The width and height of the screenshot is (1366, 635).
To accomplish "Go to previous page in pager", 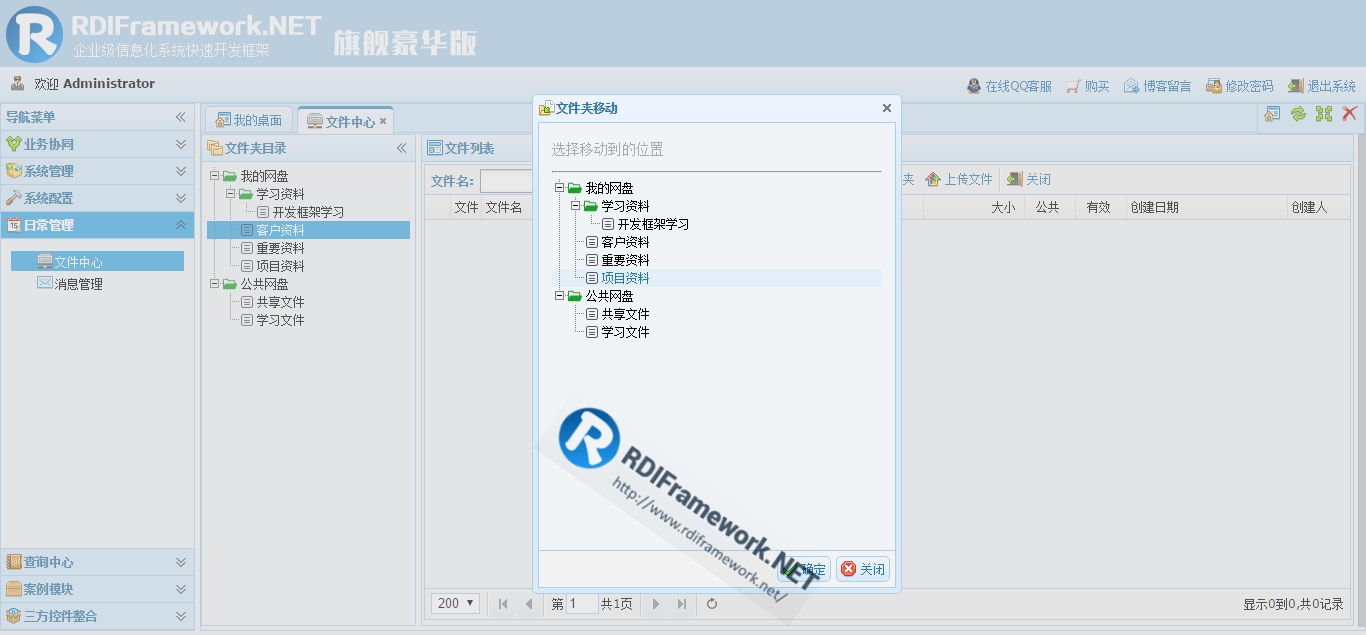I will click(x=529, y=604).
